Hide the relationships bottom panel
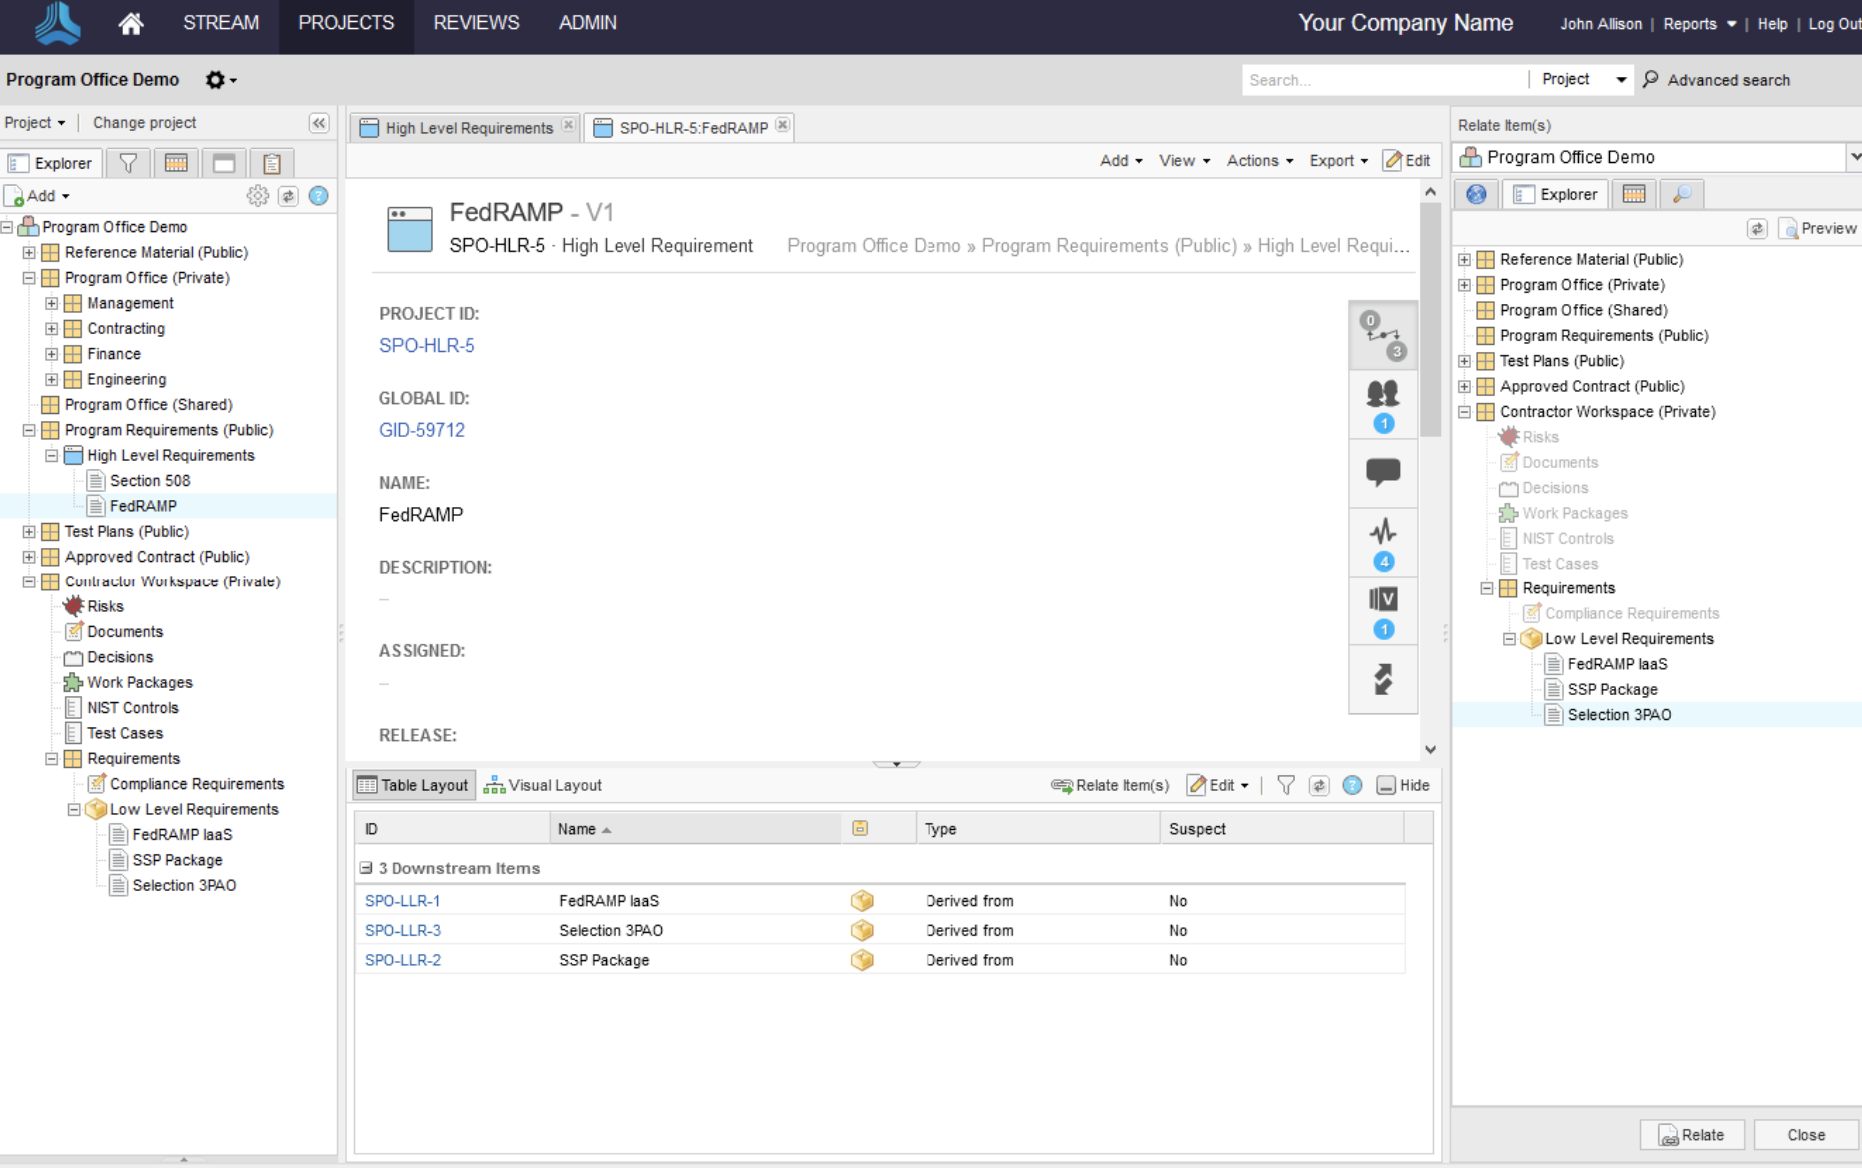This screenshot has width=1862, height=1168. [x=1403, y=785]
